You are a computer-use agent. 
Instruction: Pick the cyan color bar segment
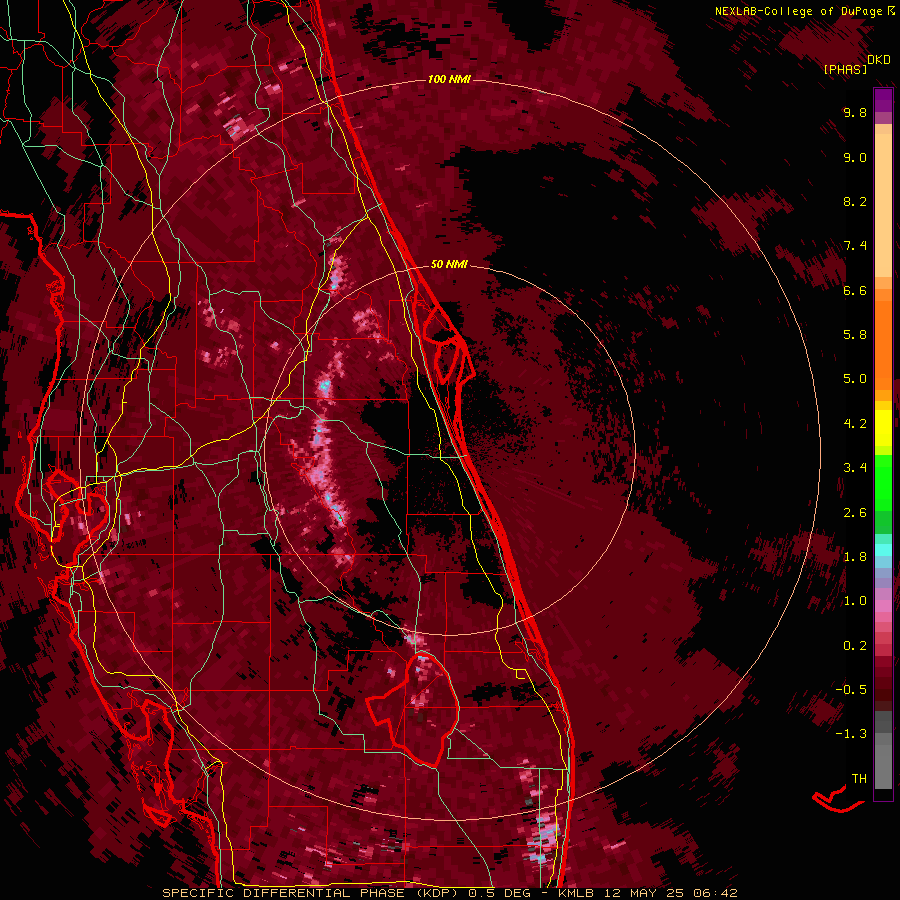(x=883, y=550)
